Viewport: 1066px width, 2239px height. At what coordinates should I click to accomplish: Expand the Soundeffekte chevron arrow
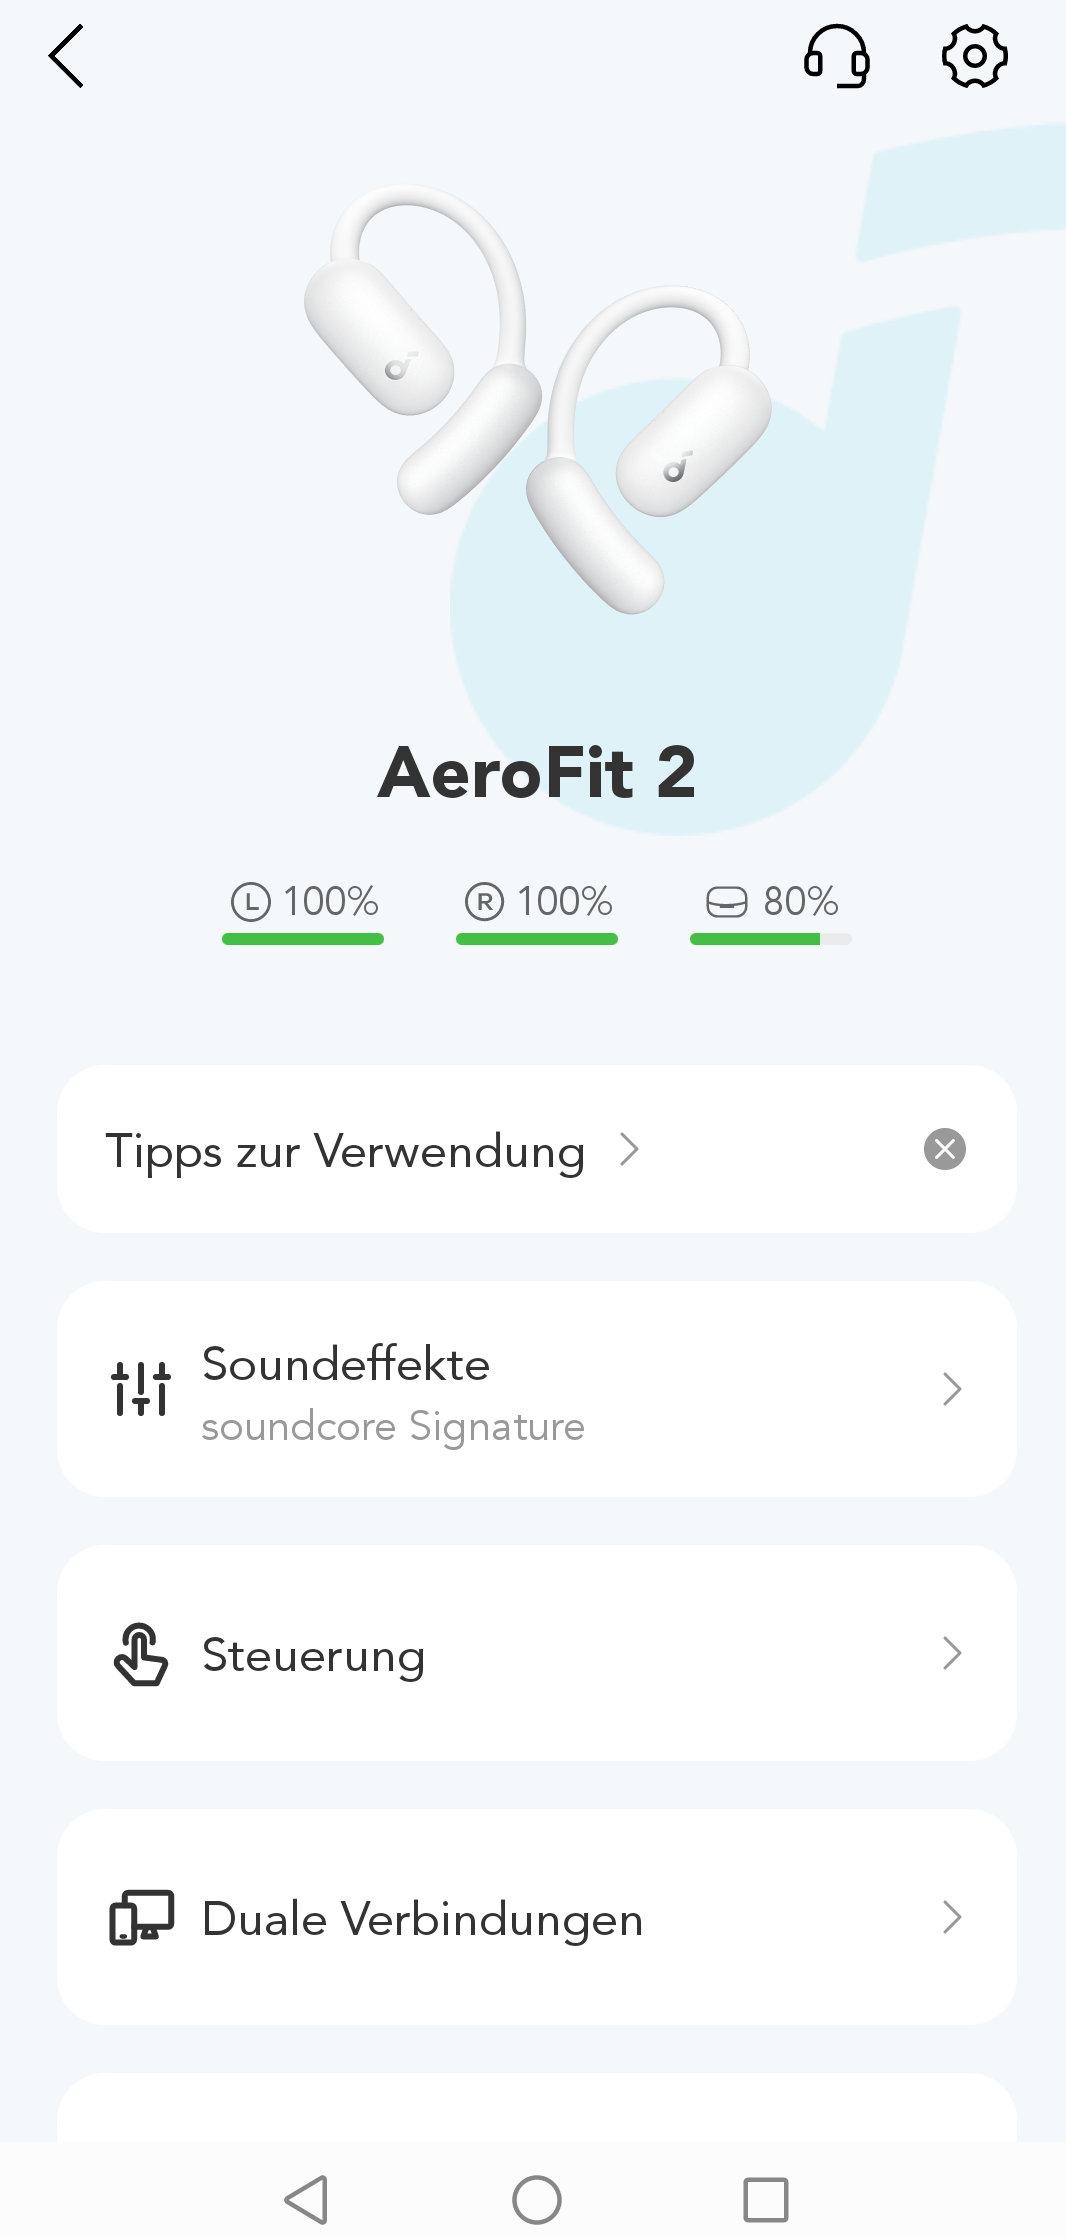click(x=951, y=1389)
